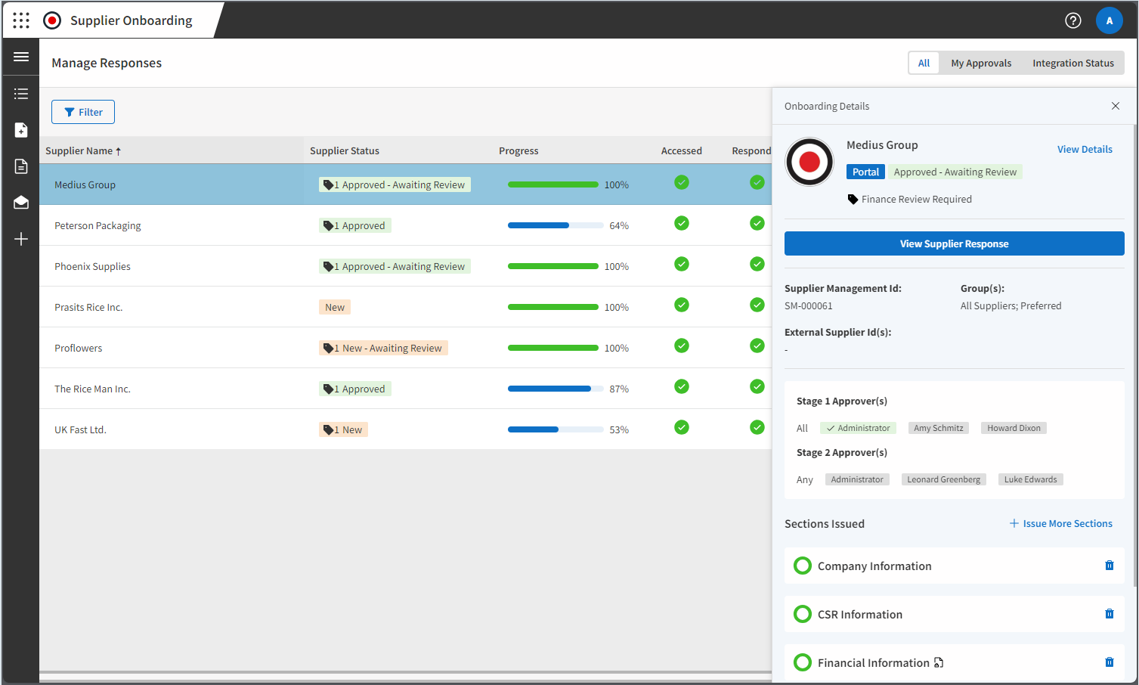Select the UK Fast Ltd. row
The width and height of the screenshot is (1139, 685).
coord(80,430)
